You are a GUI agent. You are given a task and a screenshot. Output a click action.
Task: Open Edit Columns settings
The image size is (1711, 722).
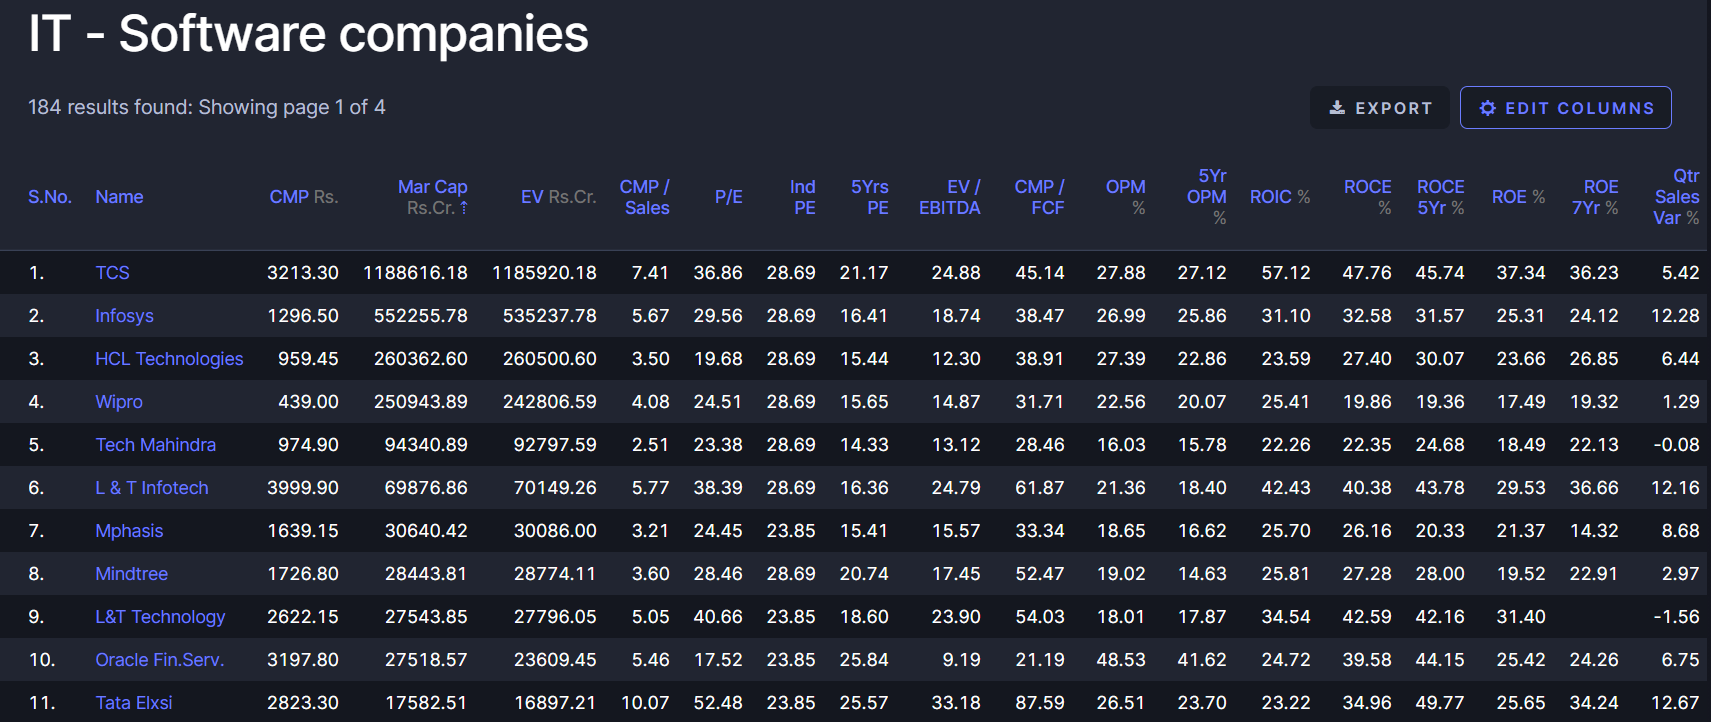coord(1566,108)
